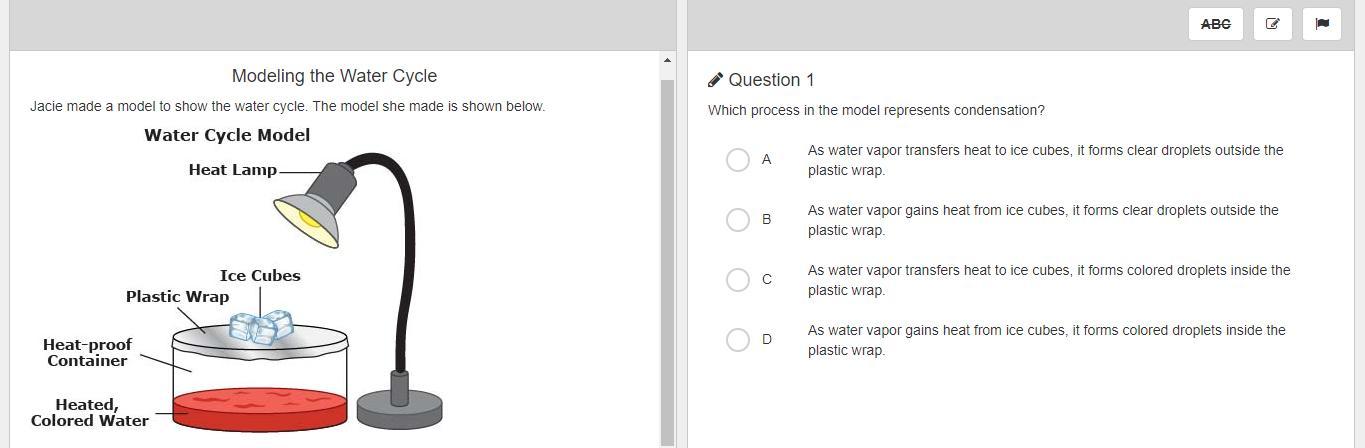Pick radio button for option C
The width and height of the screenshot is (1365, 448).
click(x=738, y=280)
